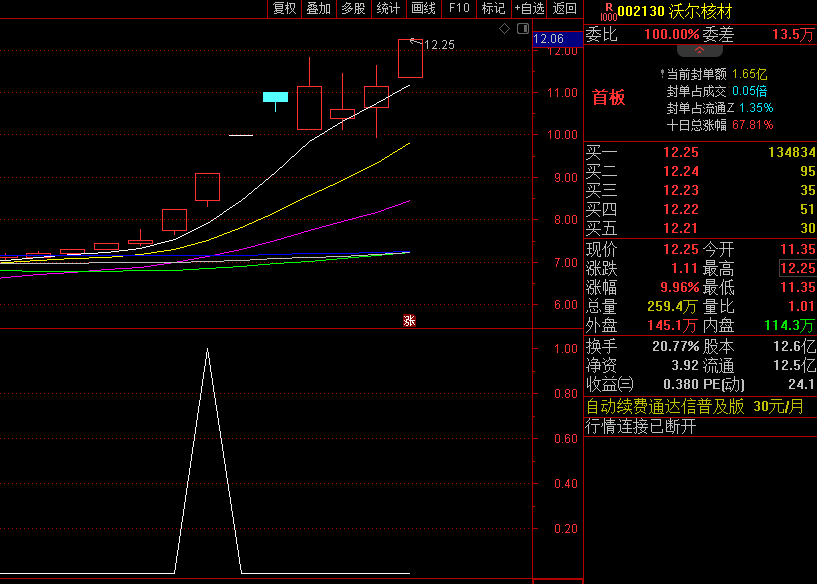
Task: Click the 买一 bid price 12.25
Action: point(680,153)
